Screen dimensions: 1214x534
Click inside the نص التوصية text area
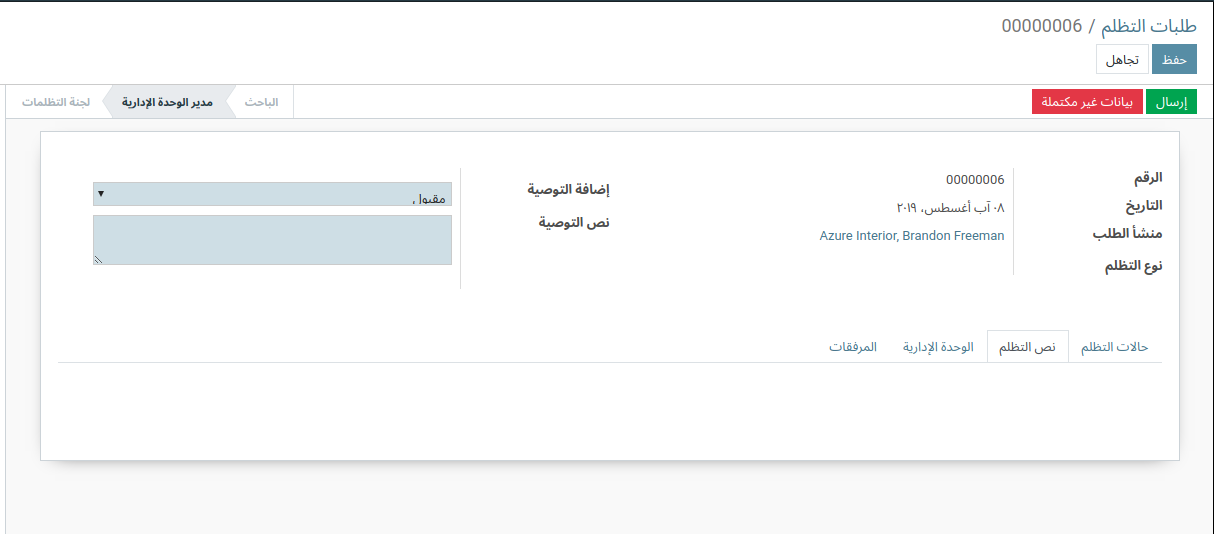272,240
